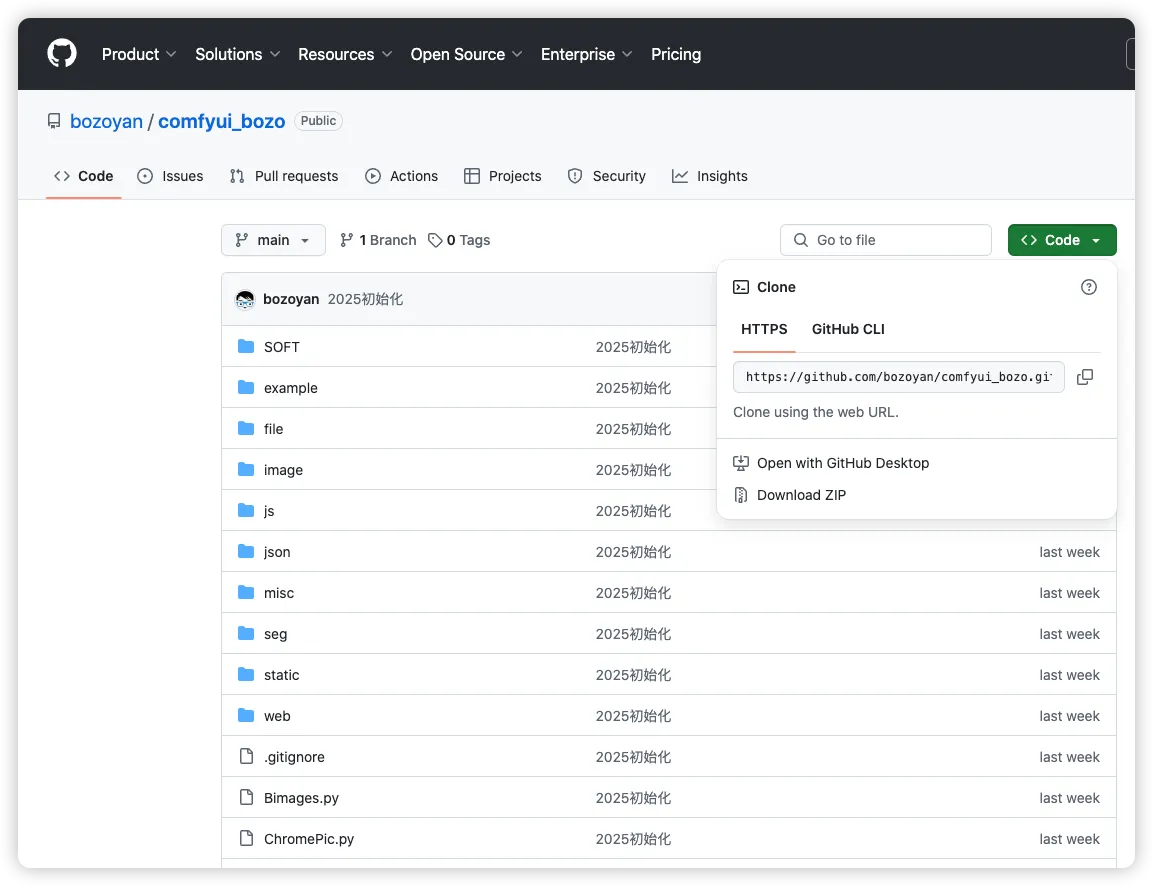This screenshot has height=886, width=1153.
Task: Expand the Enterprise menu
Action: tap(586, 54)
